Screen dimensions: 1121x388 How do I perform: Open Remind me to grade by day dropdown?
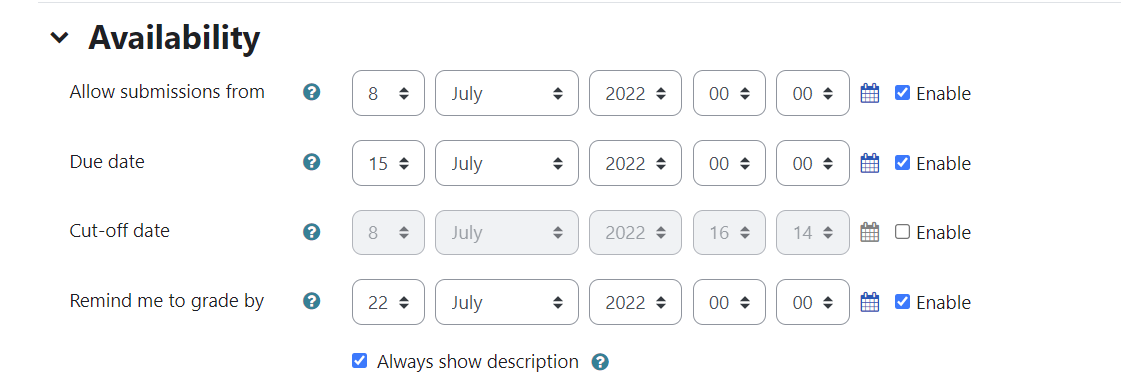click(388, 302)
